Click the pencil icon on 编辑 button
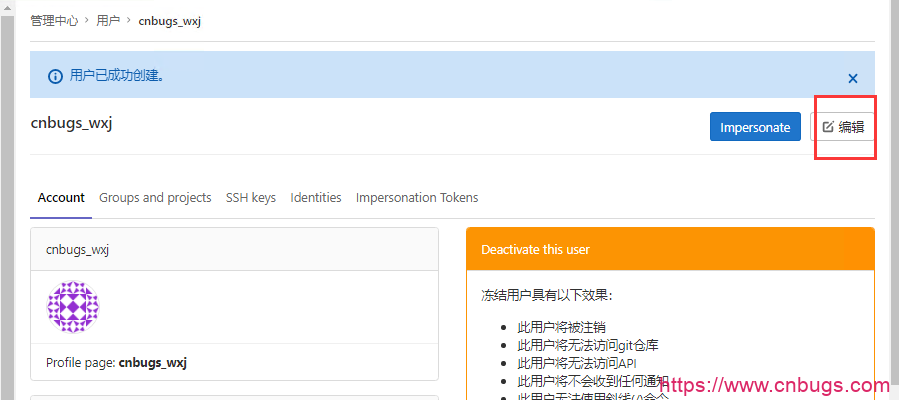The image size is (899, 400). pos(828,127)
